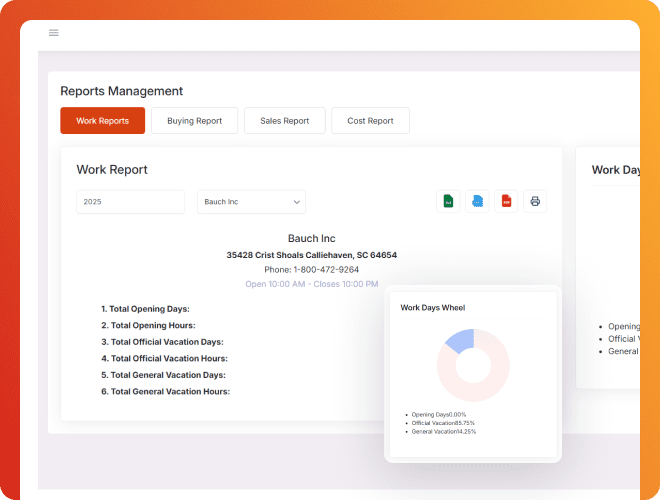Go to the Cost Report tab
This screenshot has width=660, height=500.
click(370, 121)
